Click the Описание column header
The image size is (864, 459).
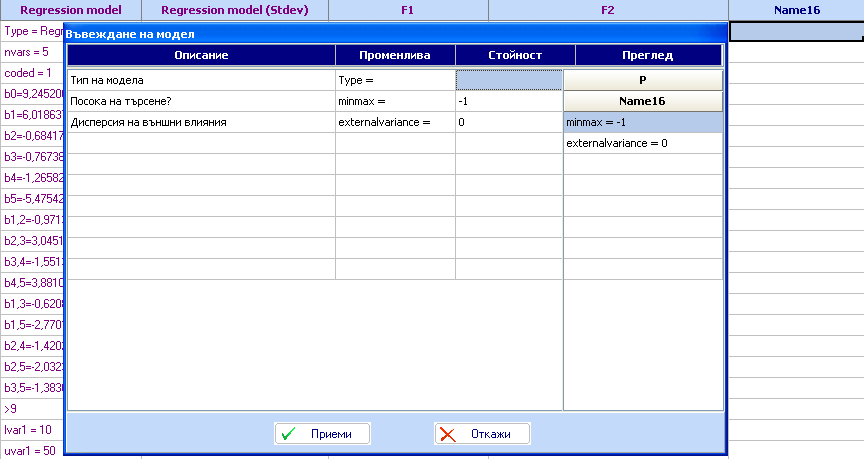click(201, 55)
